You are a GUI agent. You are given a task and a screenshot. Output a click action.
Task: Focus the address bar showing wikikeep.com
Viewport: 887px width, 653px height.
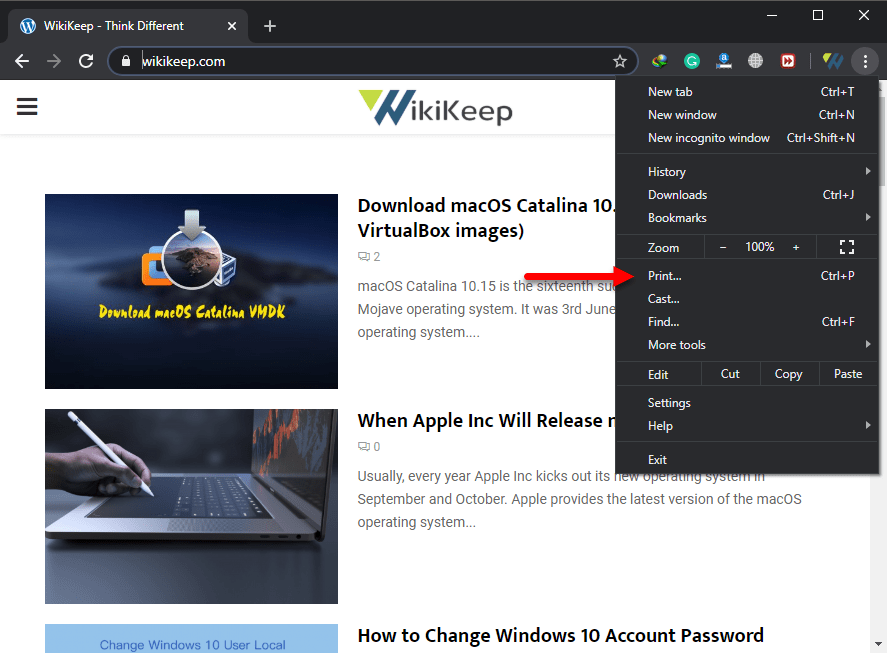pos(373,61)
